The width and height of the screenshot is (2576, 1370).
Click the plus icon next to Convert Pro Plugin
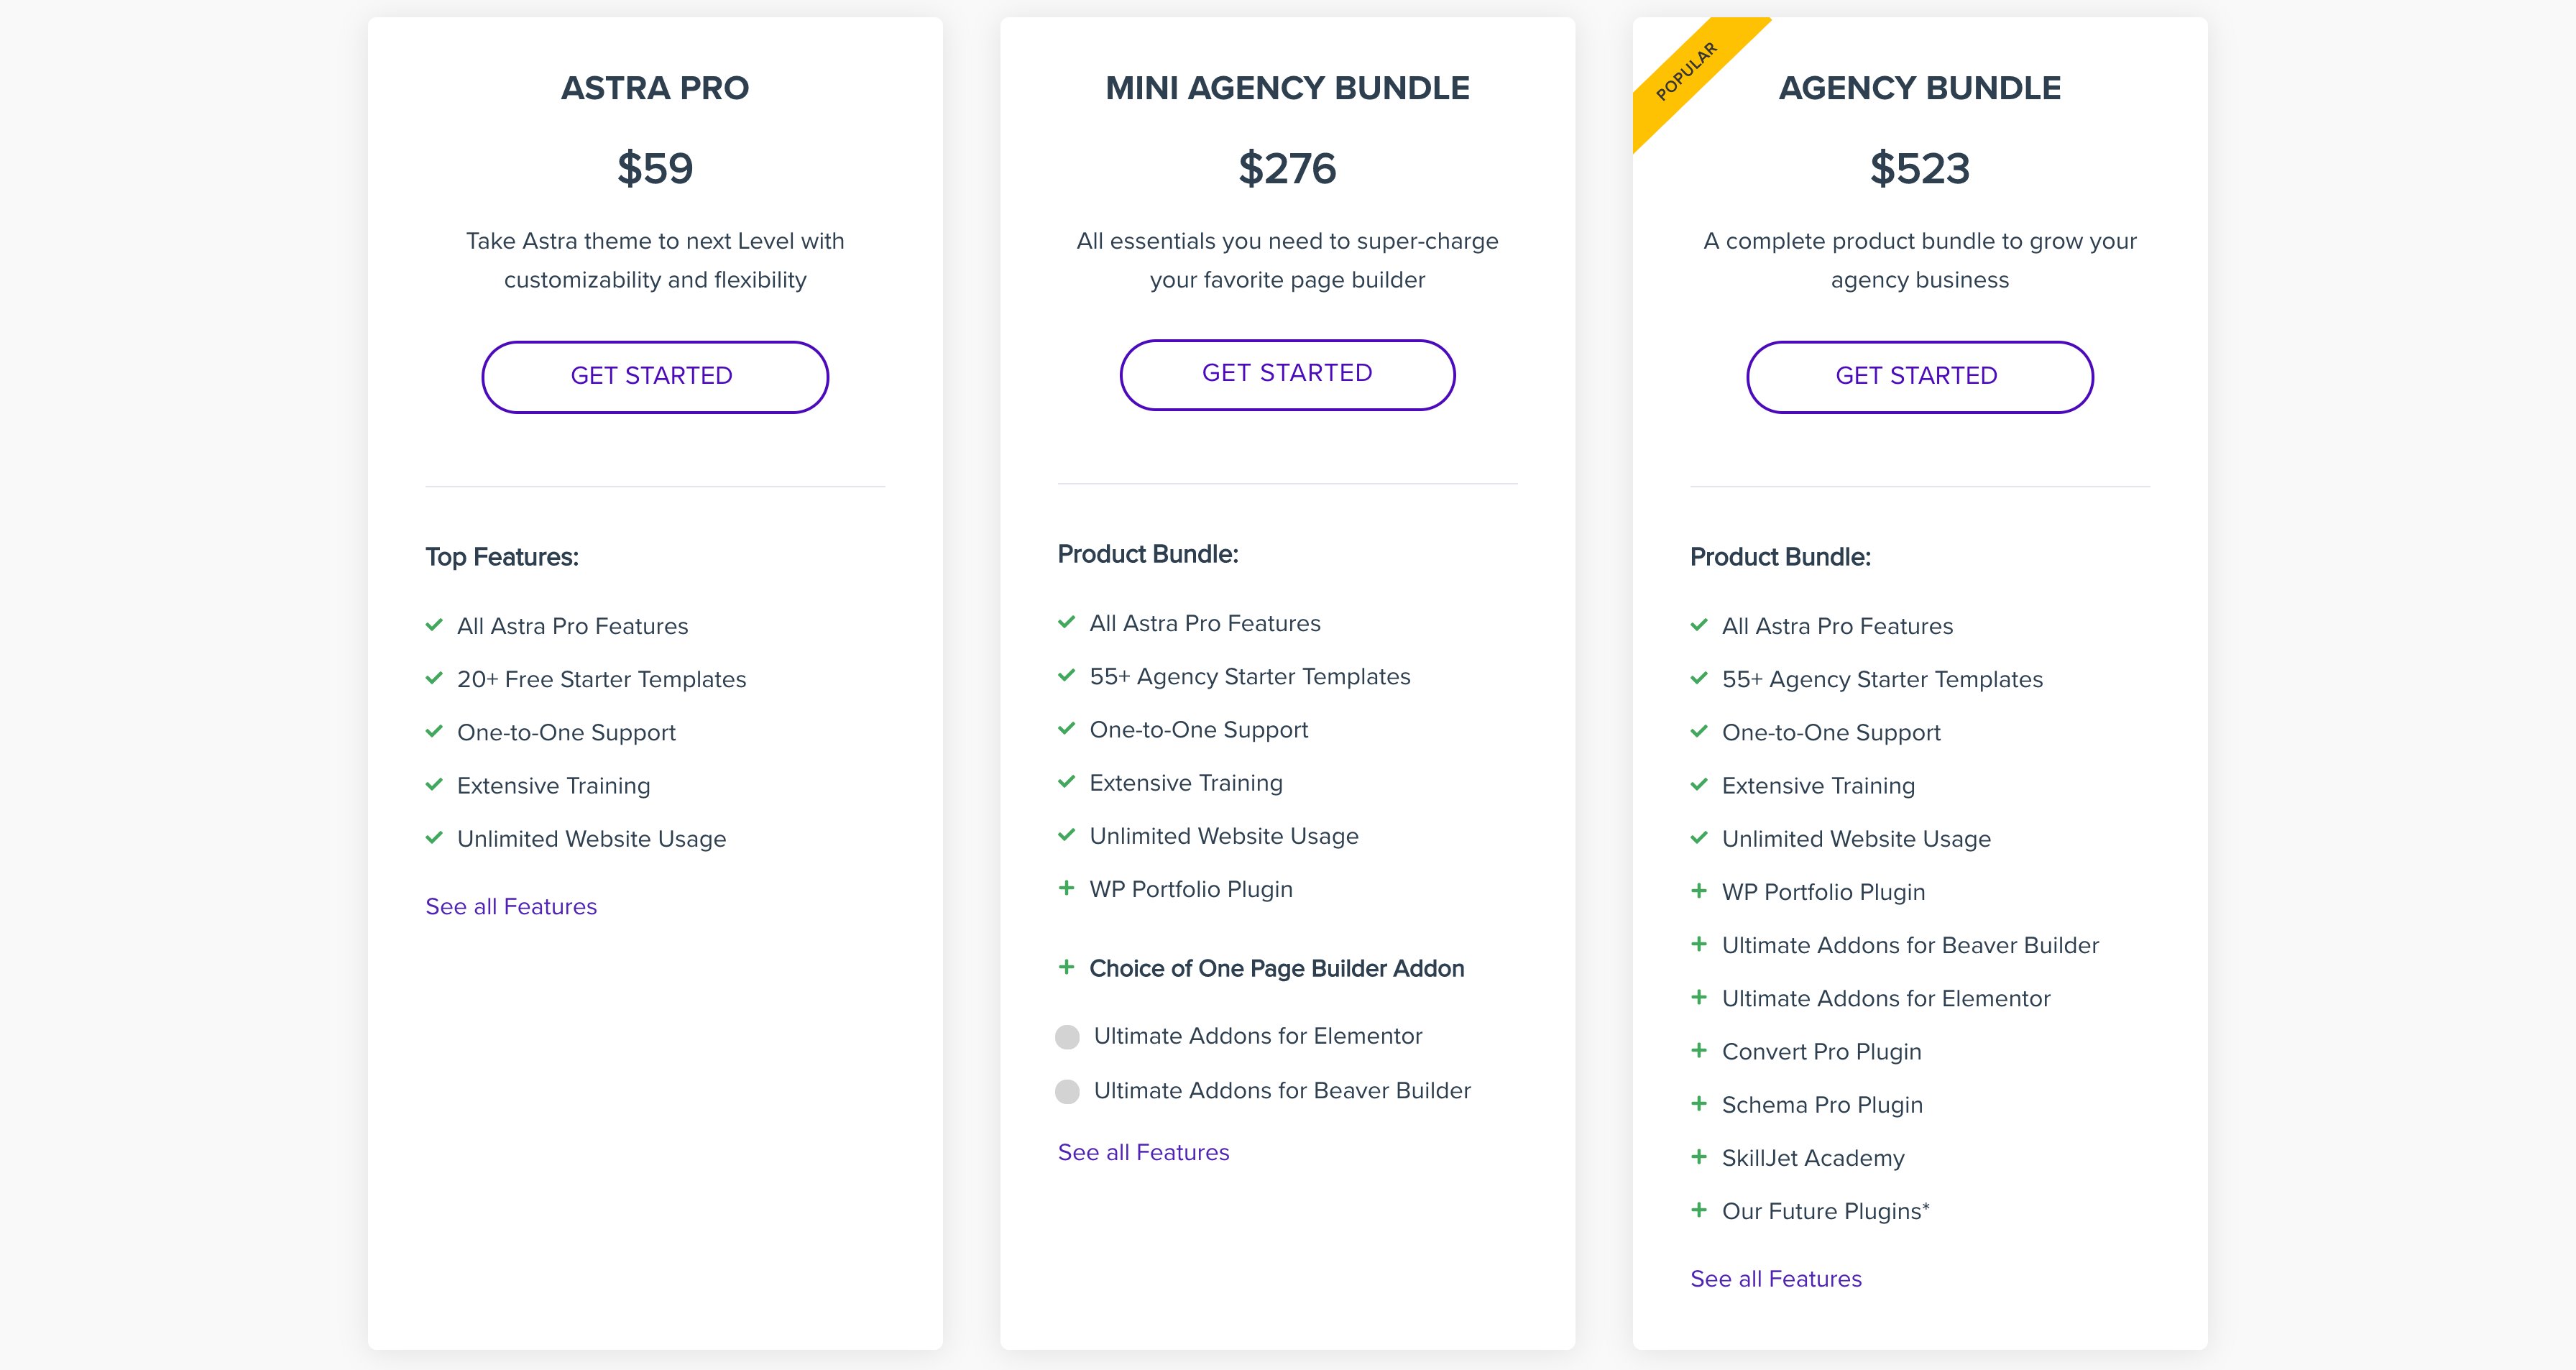pyautogui.click(x=1700, y=1051)
